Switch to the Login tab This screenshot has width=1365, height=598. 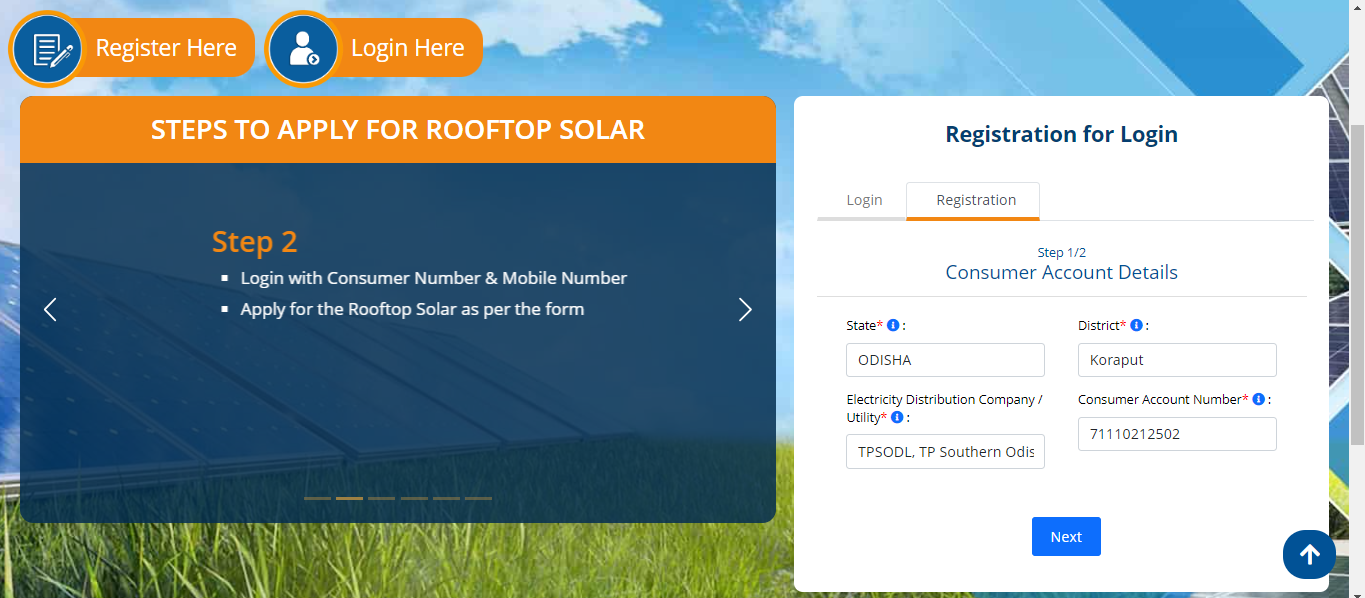coord(864,200)
